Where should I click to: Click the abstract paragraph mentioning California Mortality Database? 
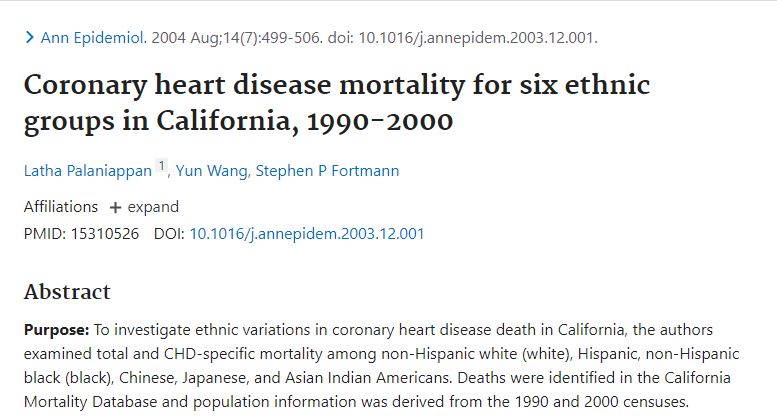click(x=382, y=366)
